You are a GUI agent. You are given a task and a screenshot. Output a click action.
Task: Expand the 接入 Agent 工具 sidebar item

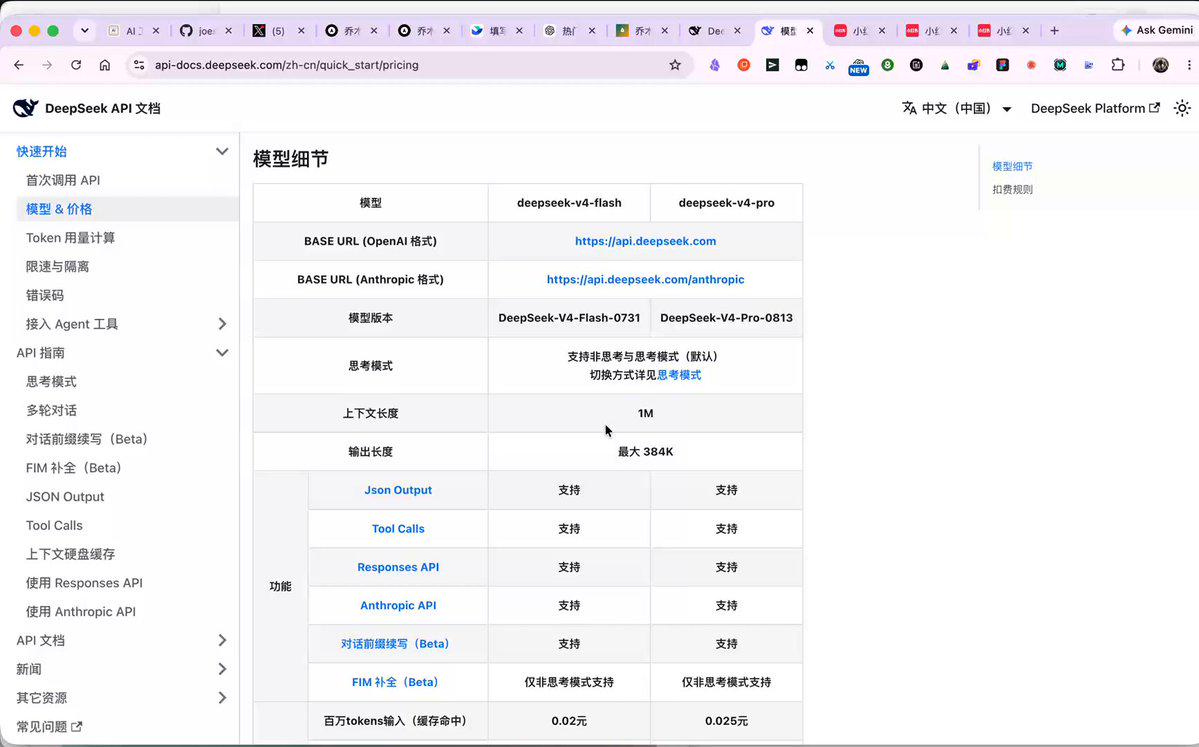coord(222,324)
